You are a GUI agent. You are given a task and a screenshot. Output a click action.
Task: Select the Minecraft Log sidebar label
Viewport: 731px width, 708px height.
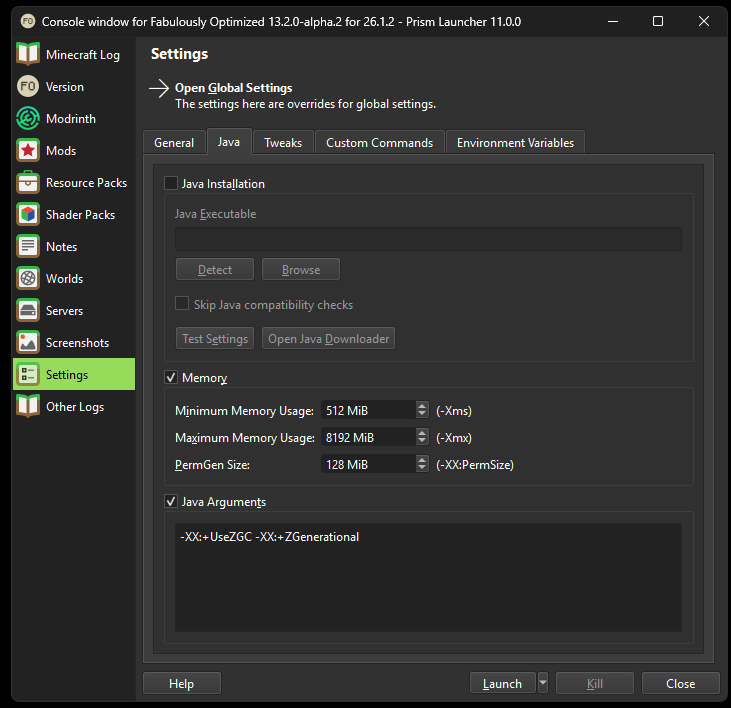[x=83, y=55]
